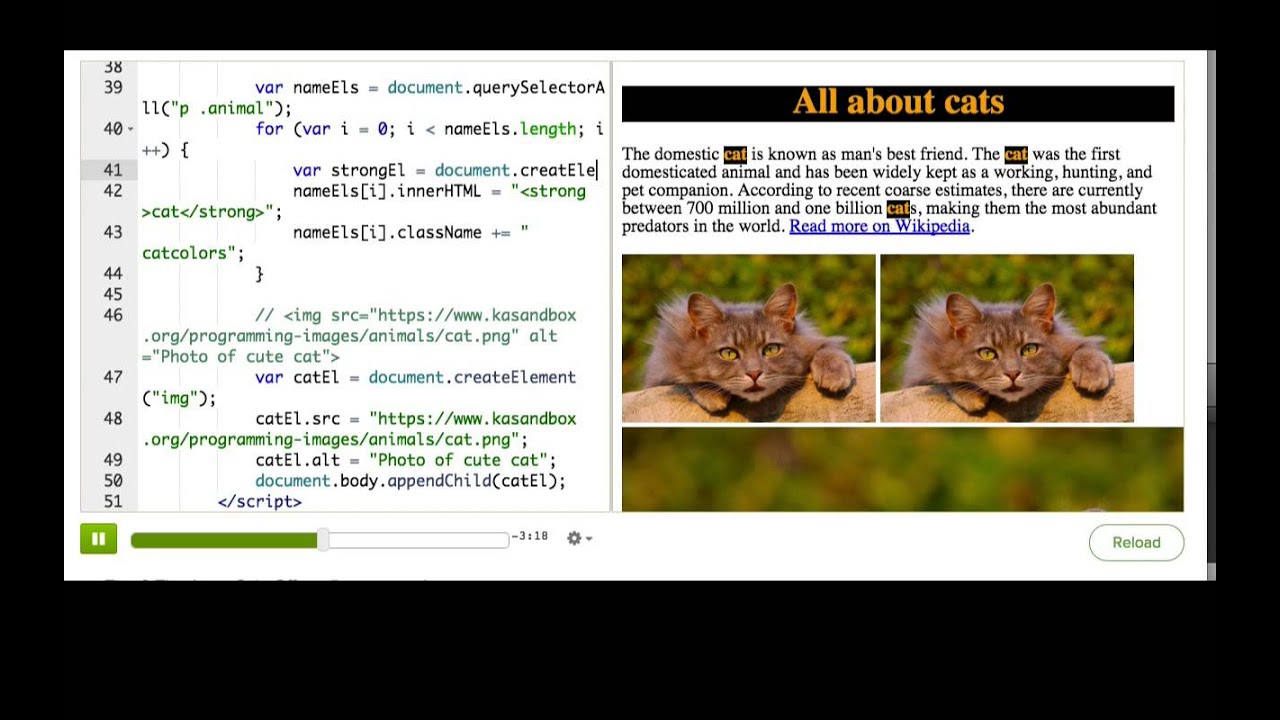
Task: Click the first cat photo in the output
Action: [x=748, y=338]
